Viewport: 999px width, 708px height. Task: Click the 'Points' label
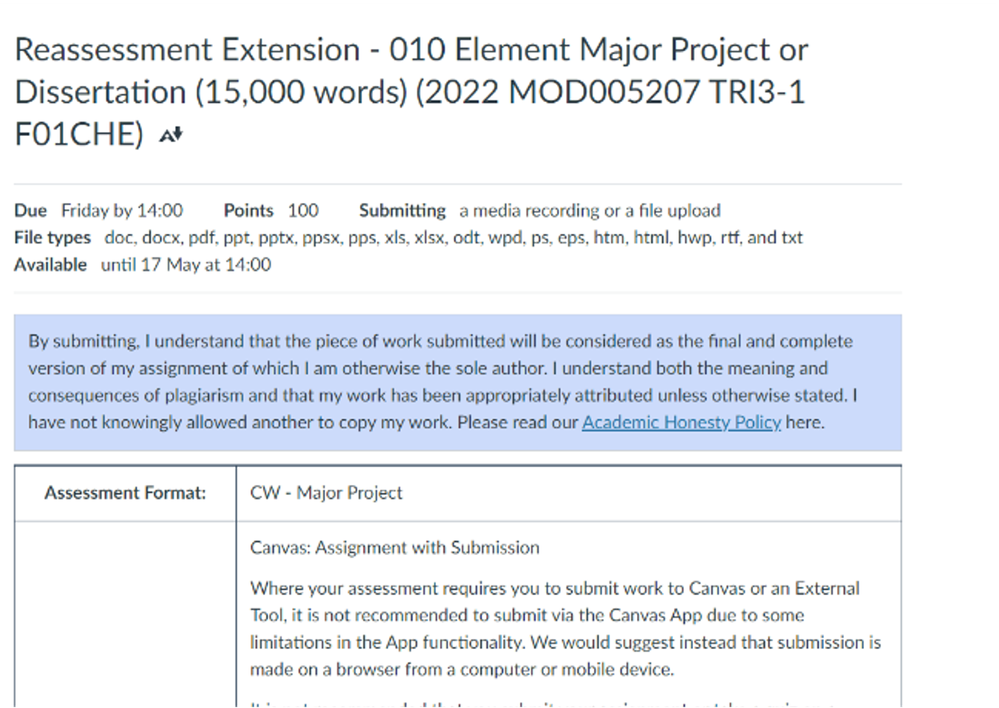coord(248,210)
